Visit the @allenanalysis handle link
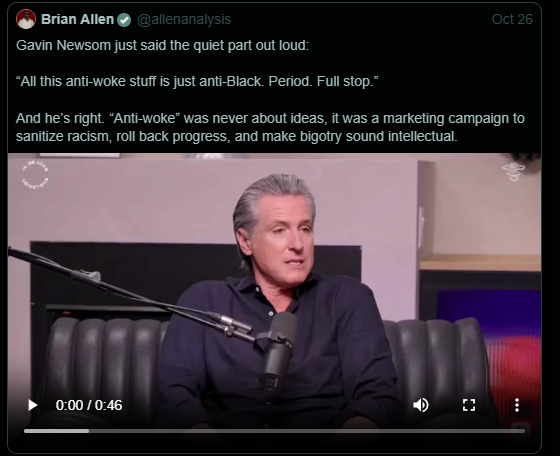 point(184,19)
